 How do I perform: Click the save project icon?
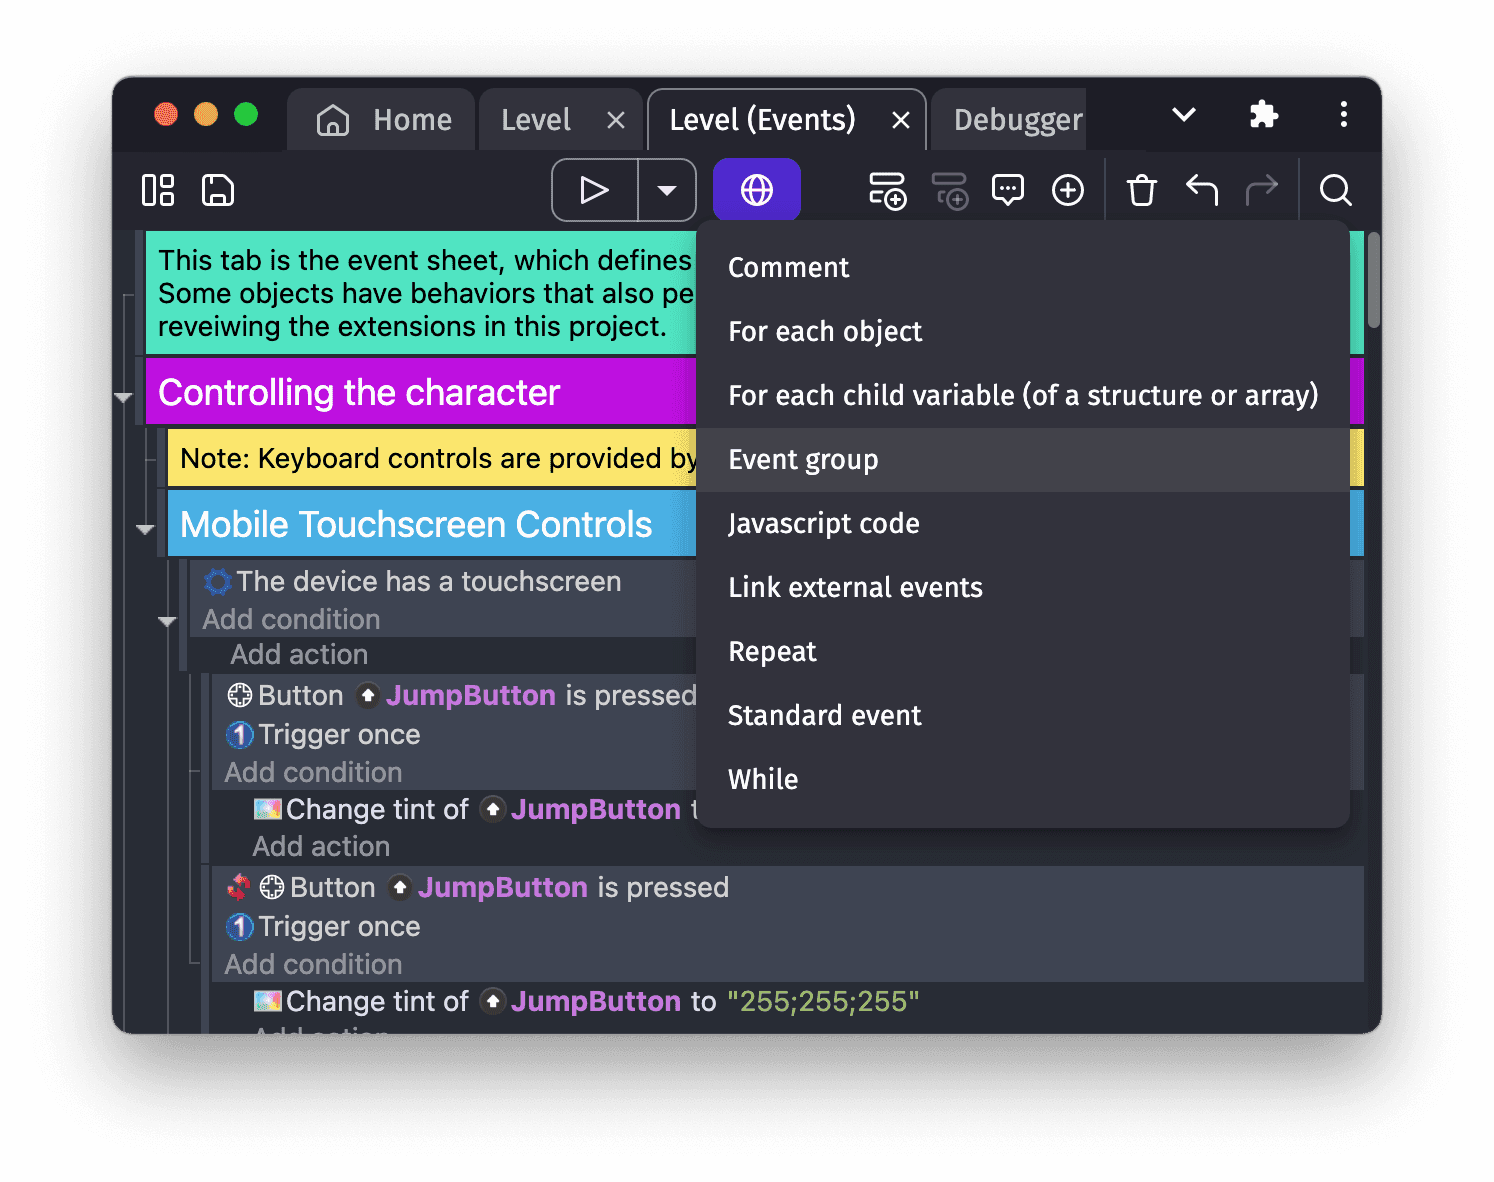click(x=218, y=190)
